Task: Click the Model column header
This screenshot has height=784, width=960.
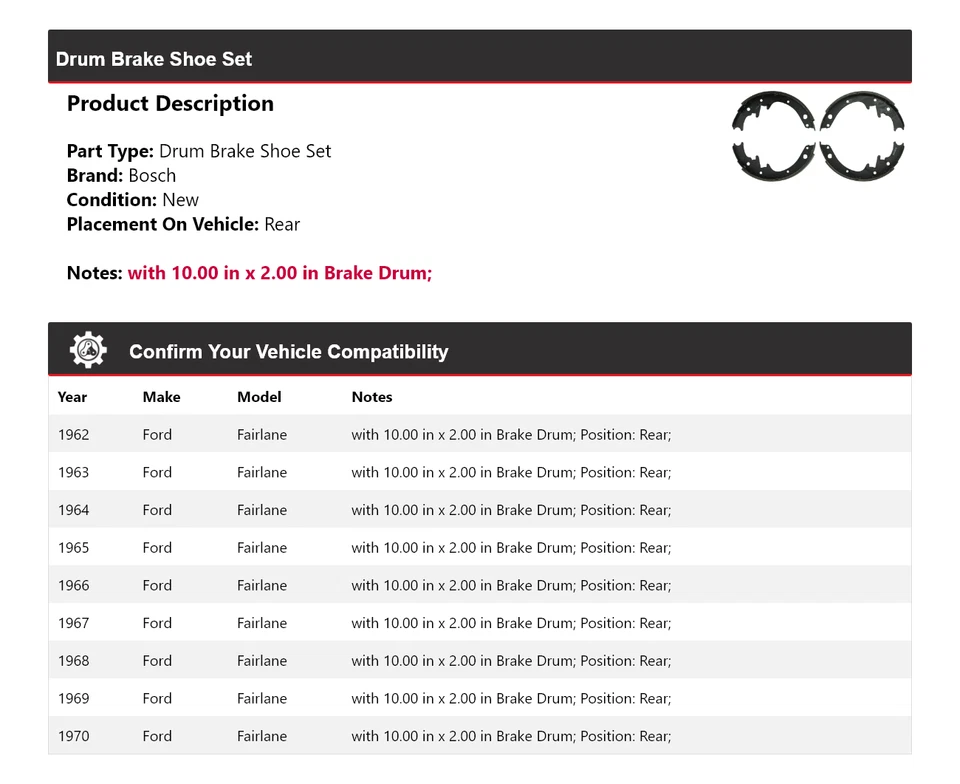Action: click(x=259, y=397)
